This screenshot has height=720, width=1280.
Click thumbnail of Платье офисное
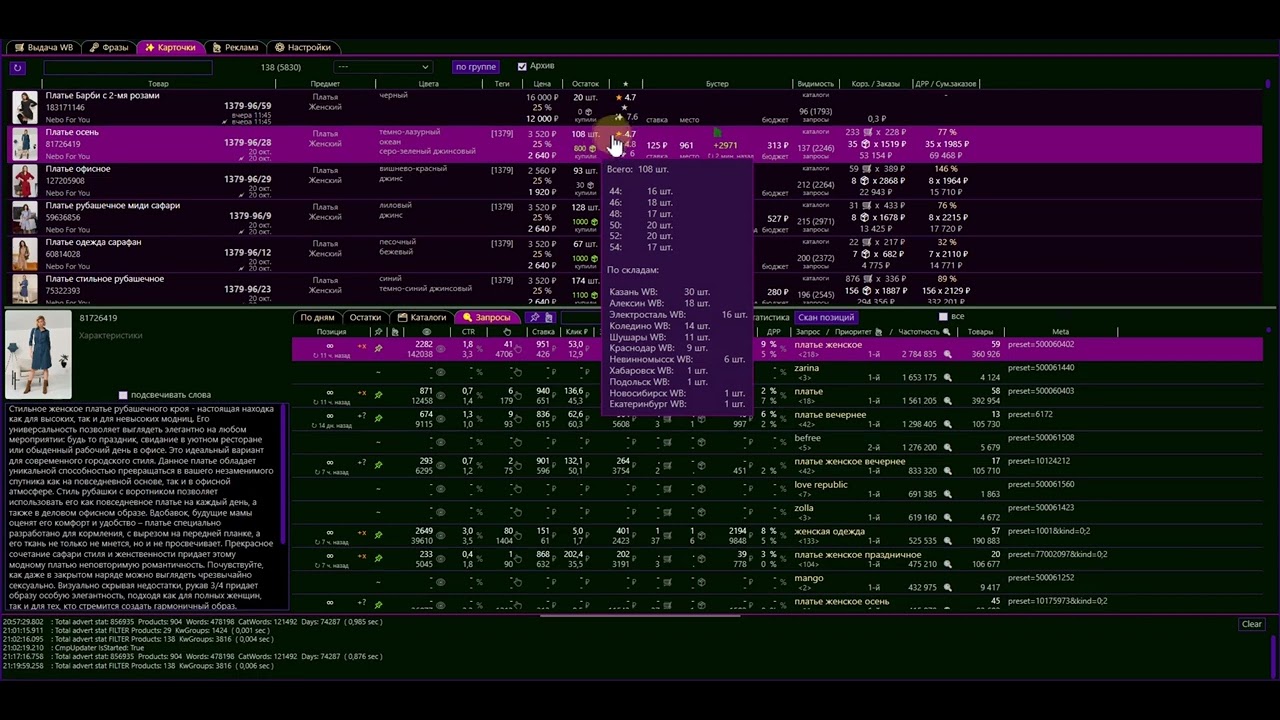pos(25,181)
